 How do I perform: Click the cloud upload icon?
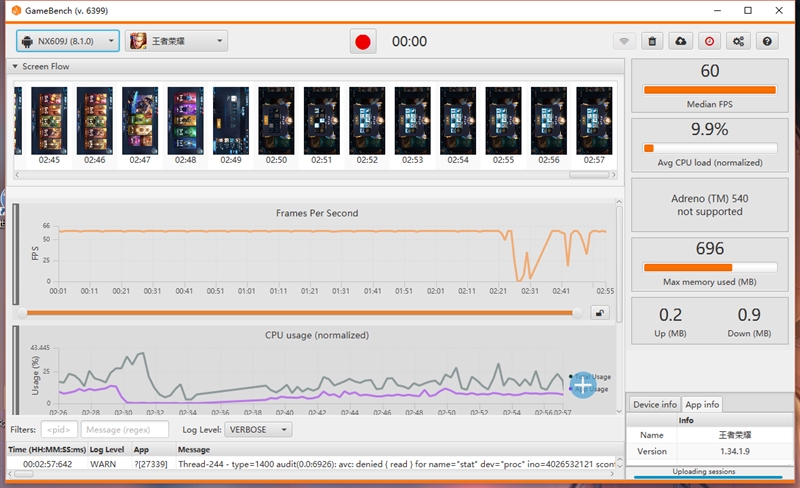coord(681,41)
